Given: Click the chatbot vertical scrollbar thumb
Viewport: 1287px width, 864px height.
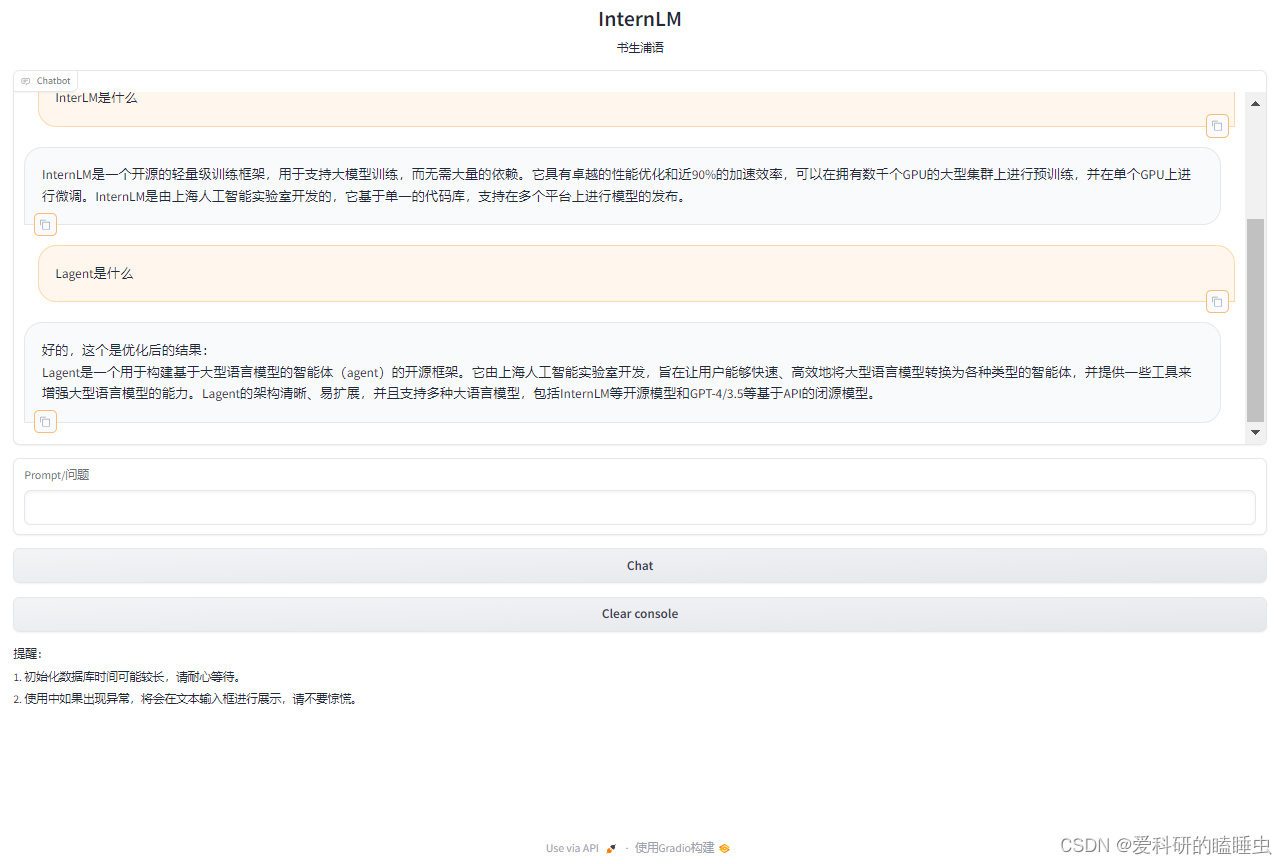Looking at the screenshot, I should coord(1256,320).
